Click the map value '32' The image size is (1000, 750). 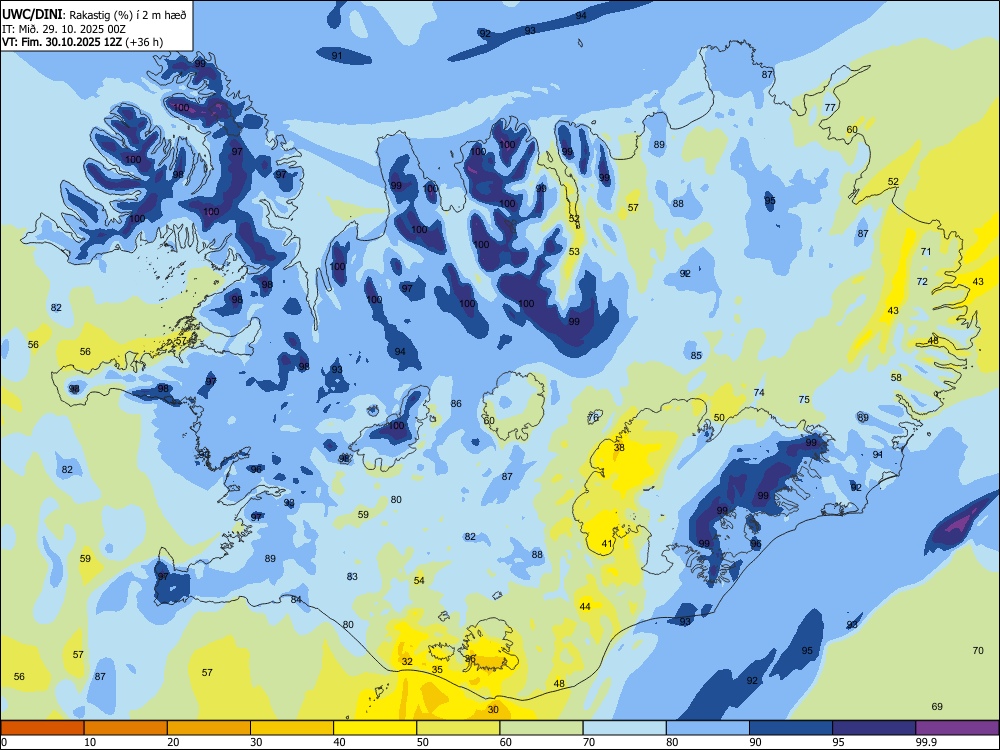click(407, 661)
